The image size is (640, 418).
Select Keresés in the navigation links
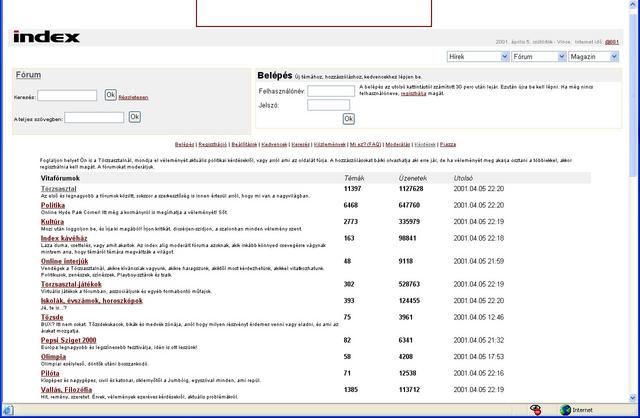pyautogui.click(x=300, y=145)
